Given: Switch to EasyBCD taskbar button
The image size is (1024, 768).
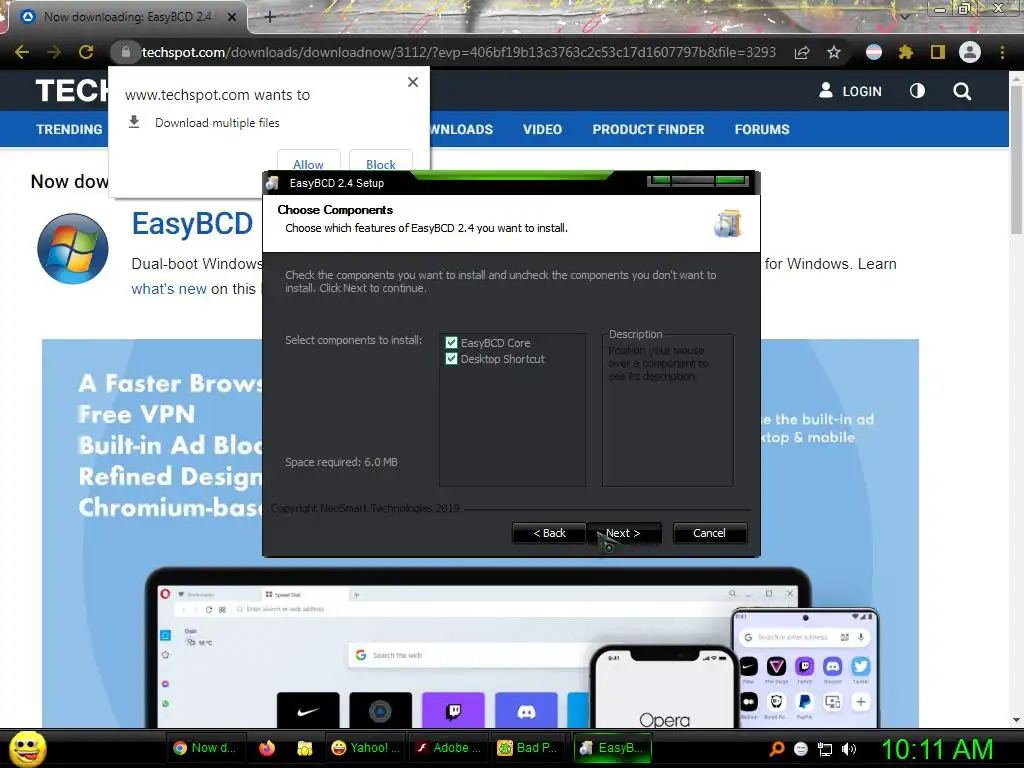Looking at the screenshot, I should tap(613, 748).
